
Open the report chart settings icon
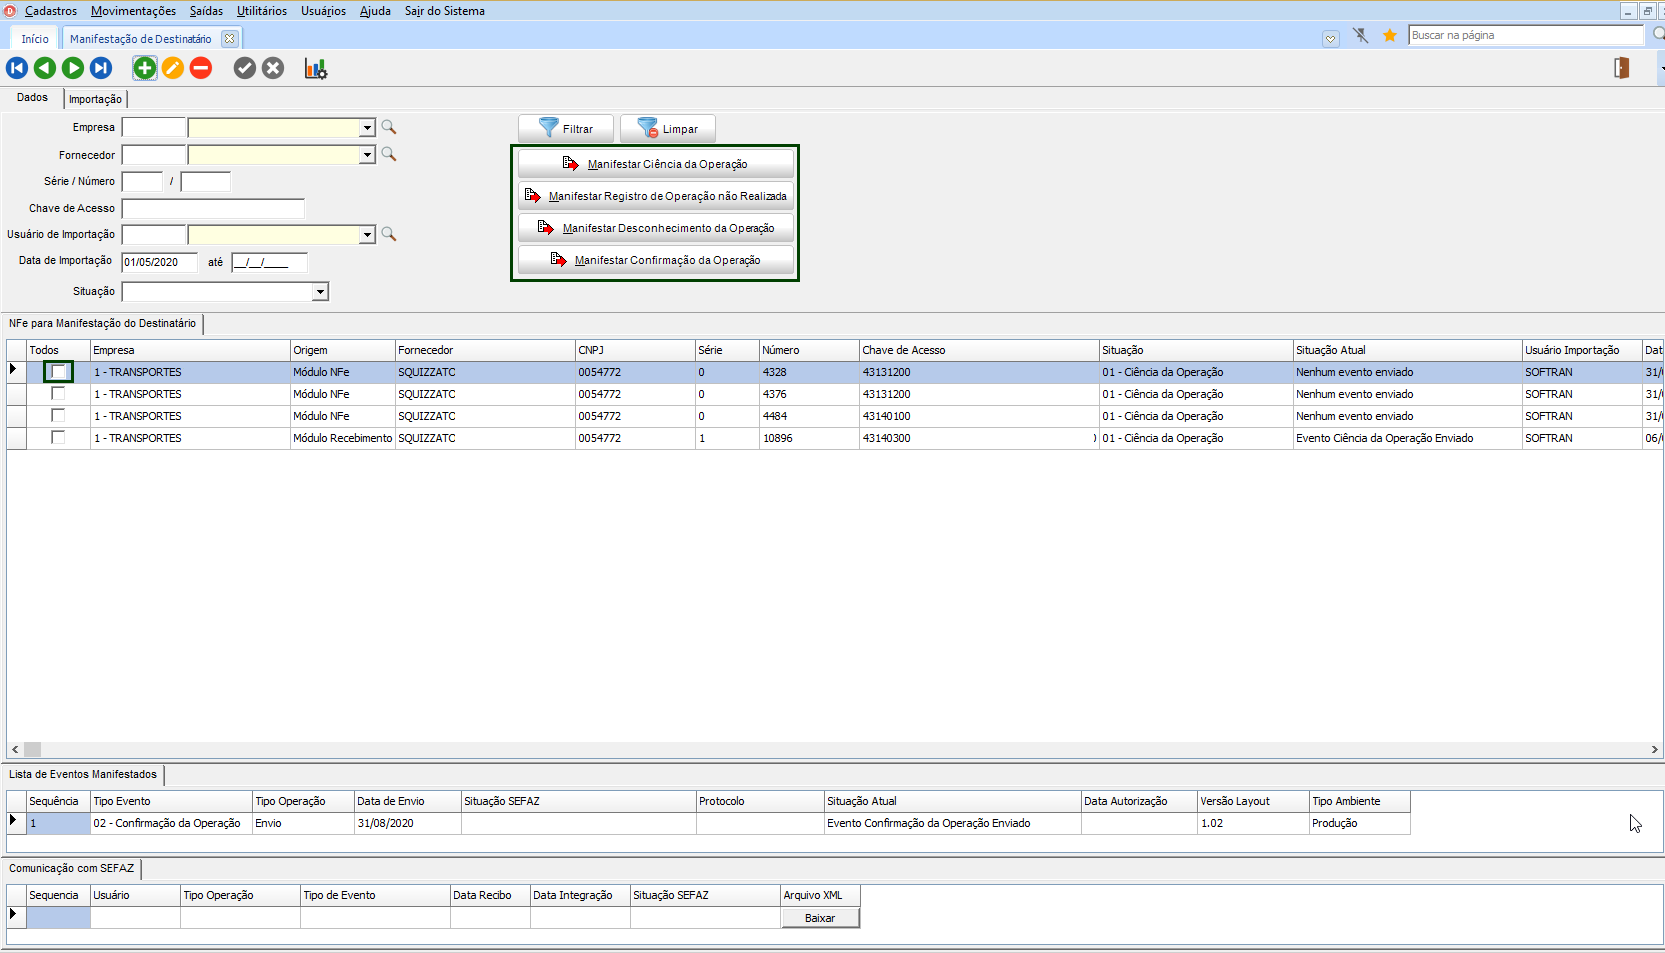[316, 68]
